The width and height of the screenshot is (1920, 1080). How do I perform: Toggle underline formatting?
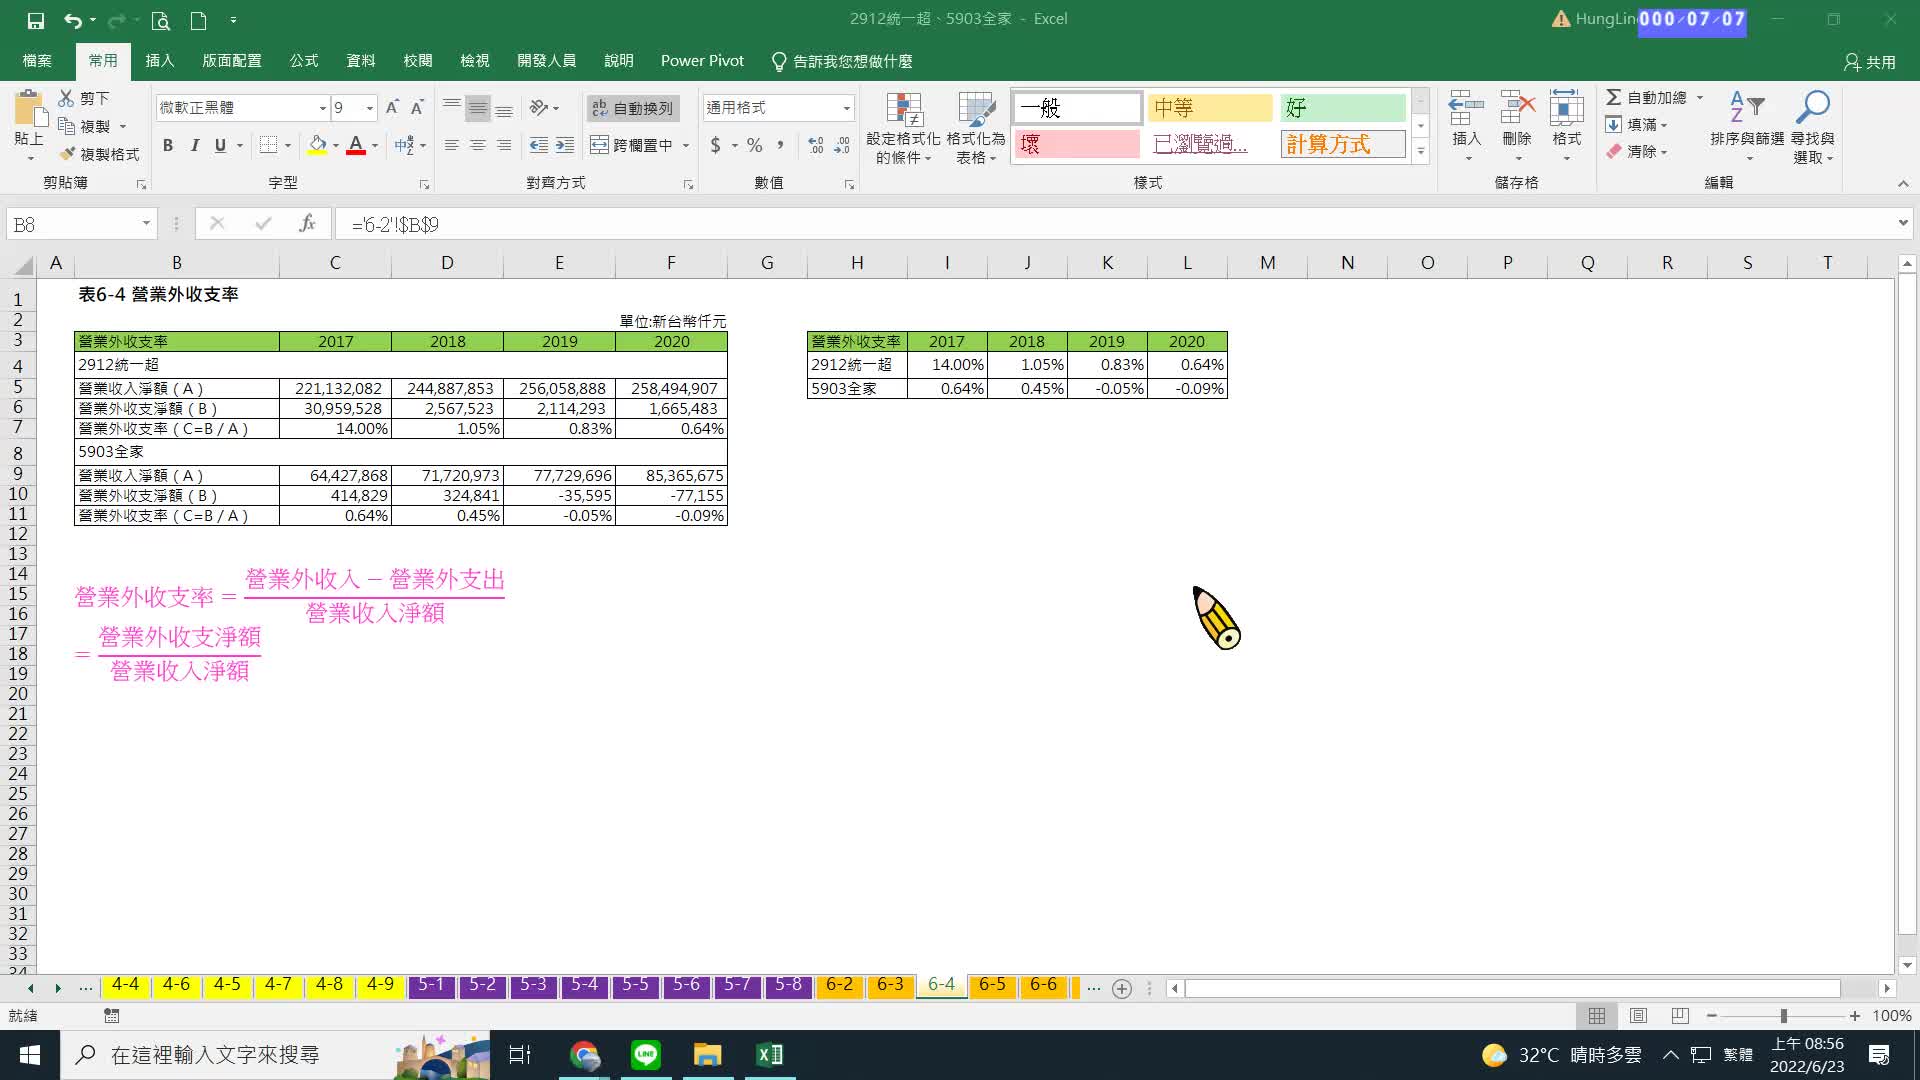220,145
